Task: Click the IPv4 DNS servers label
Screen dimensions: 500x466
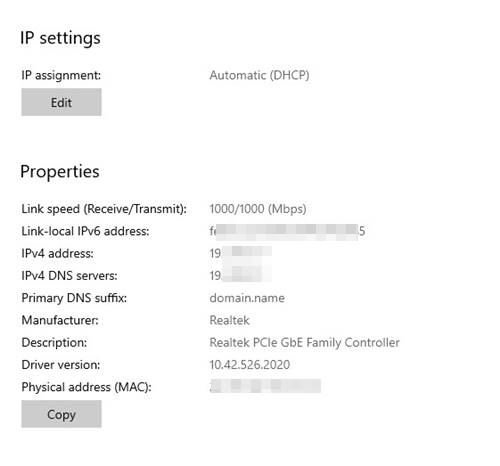Action: tap(69, 276)
